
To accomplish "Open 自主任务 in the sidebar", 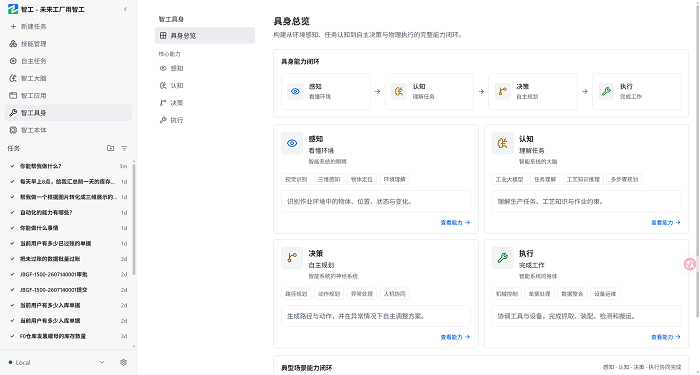I will [68, 61].
